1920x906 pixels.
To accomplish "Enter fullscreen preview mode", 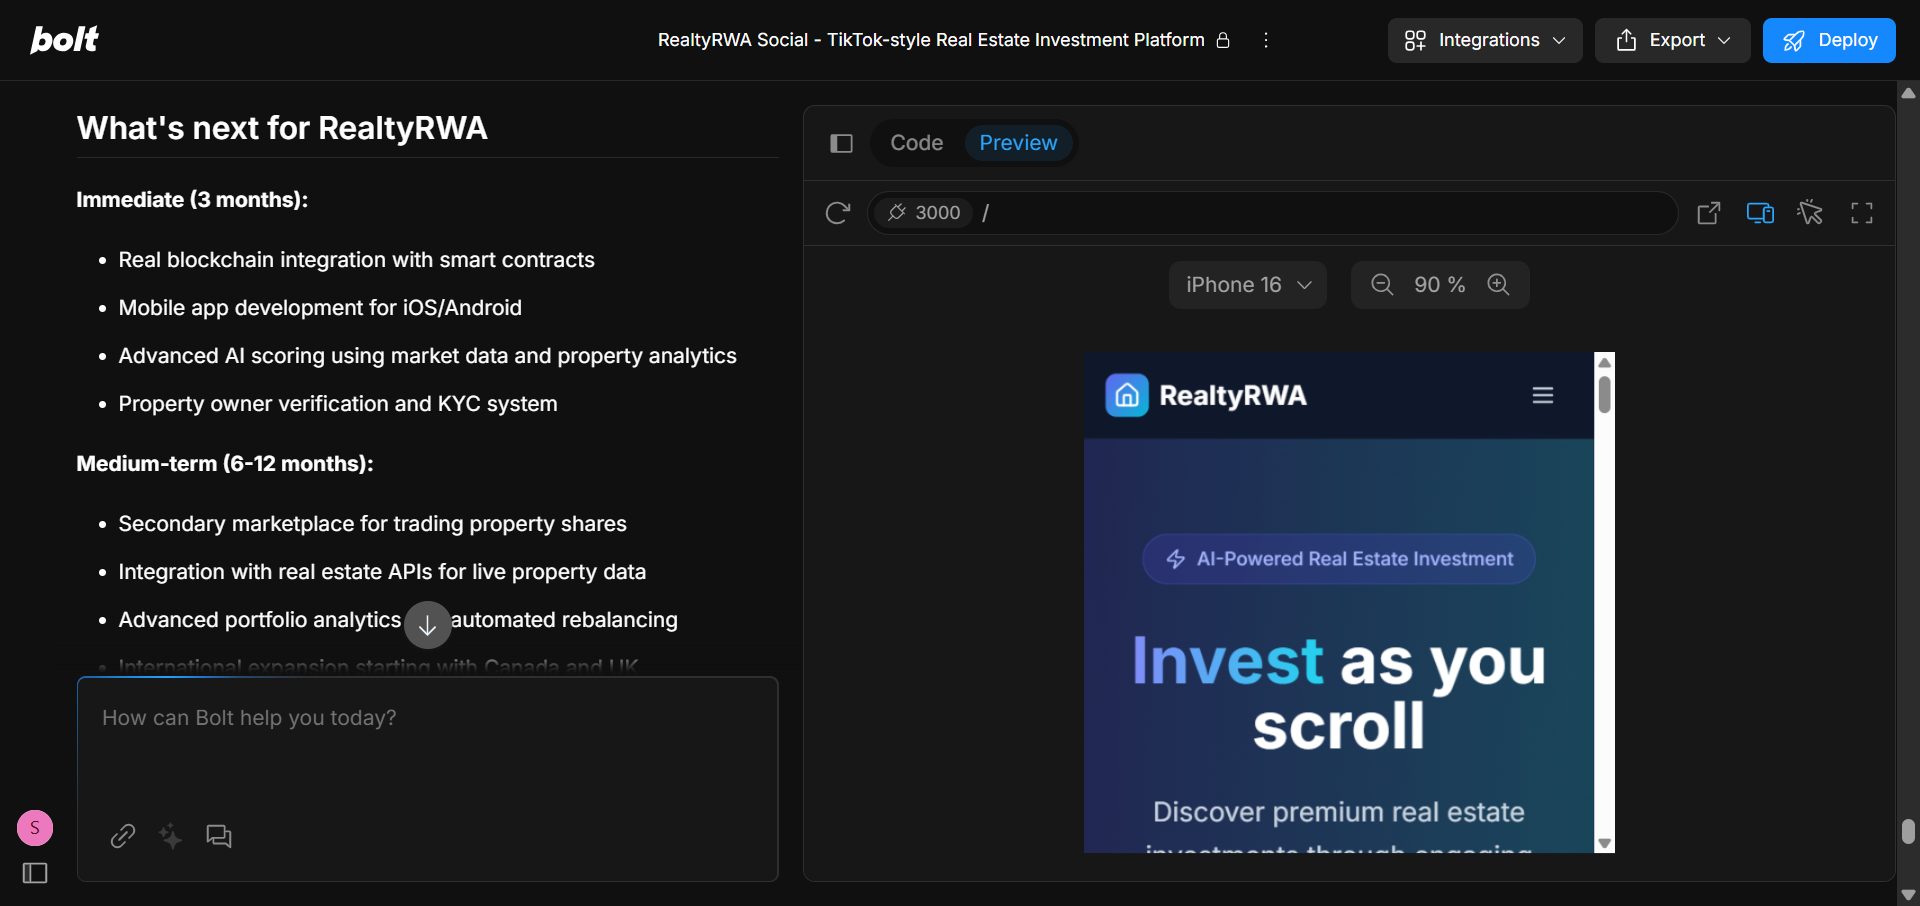I will 1862,213.
